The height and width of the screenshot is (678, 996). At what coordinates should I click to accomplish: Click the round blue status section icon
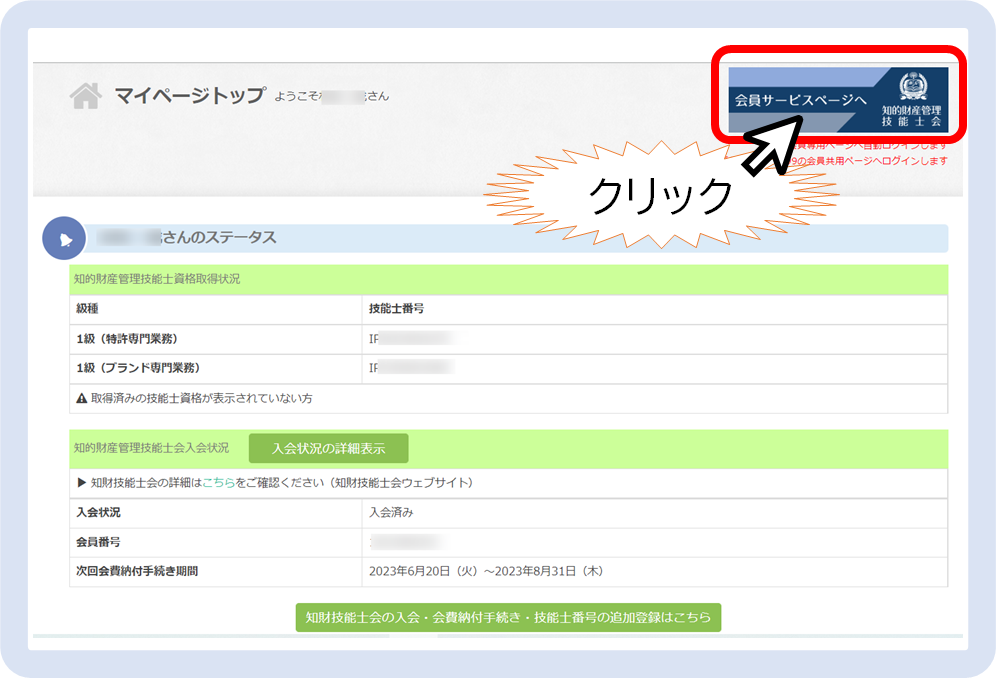point(63,238)
